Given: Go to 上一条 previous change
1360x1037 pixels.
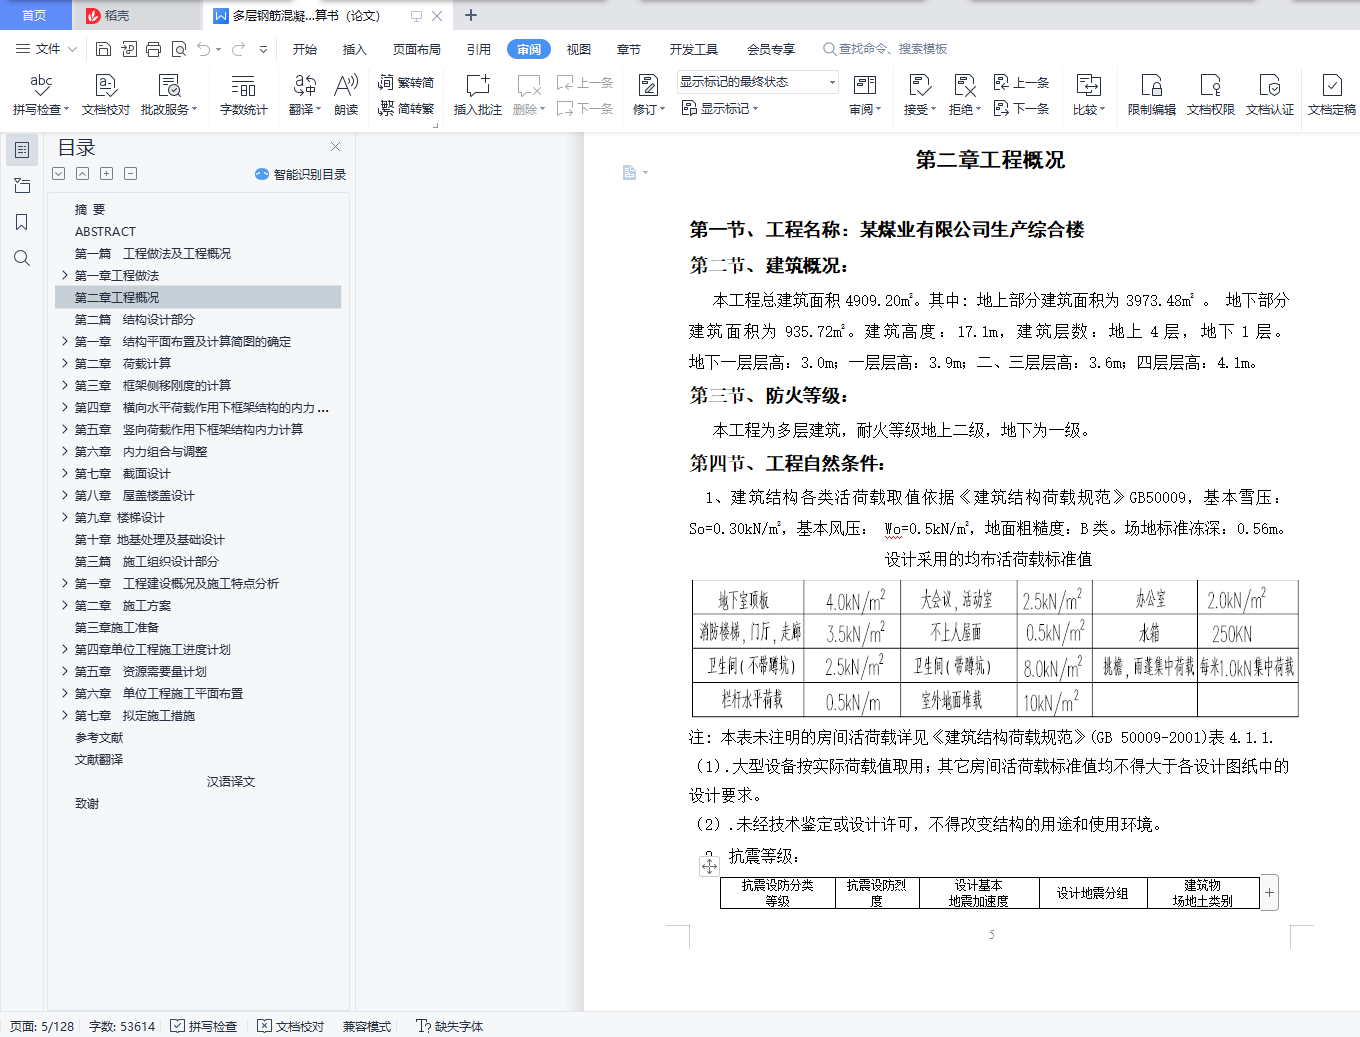Looking at the screenshot, I should coord(1021,82).
